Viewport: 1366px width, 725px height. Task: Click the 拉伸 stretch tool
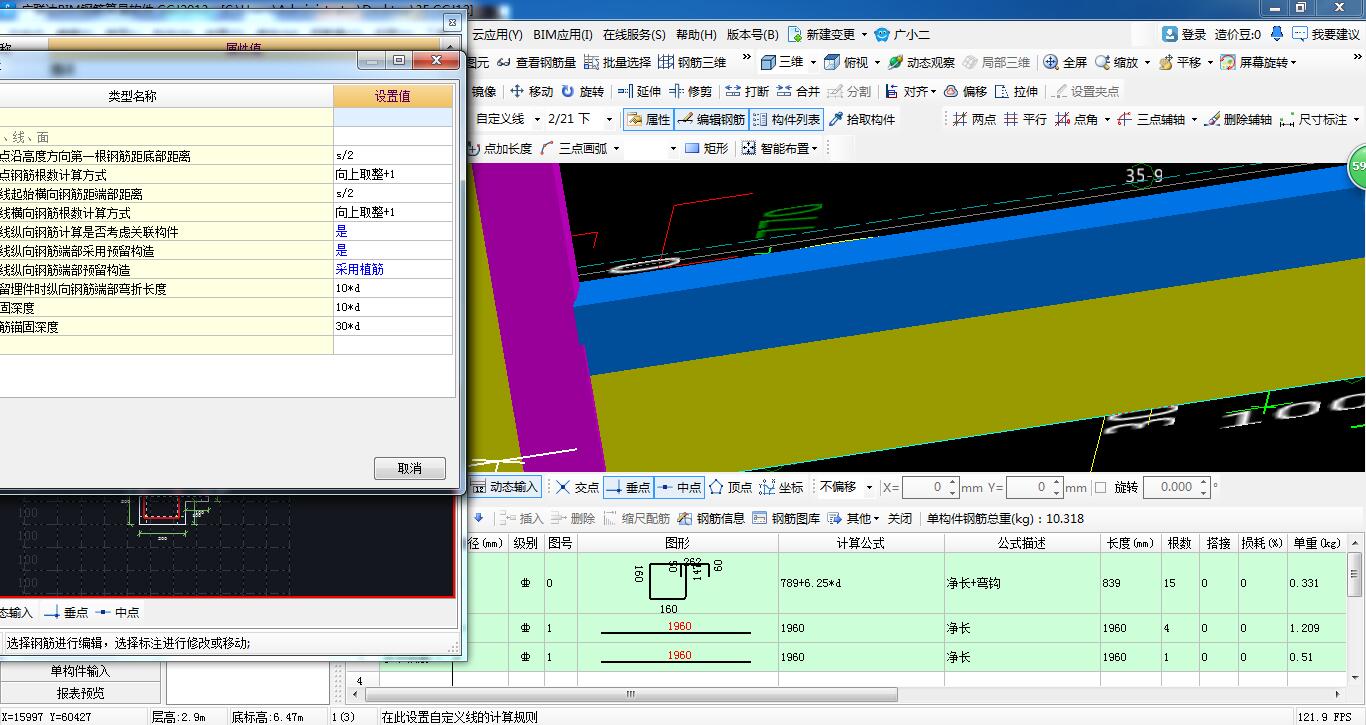click(x=1016, y=91)
